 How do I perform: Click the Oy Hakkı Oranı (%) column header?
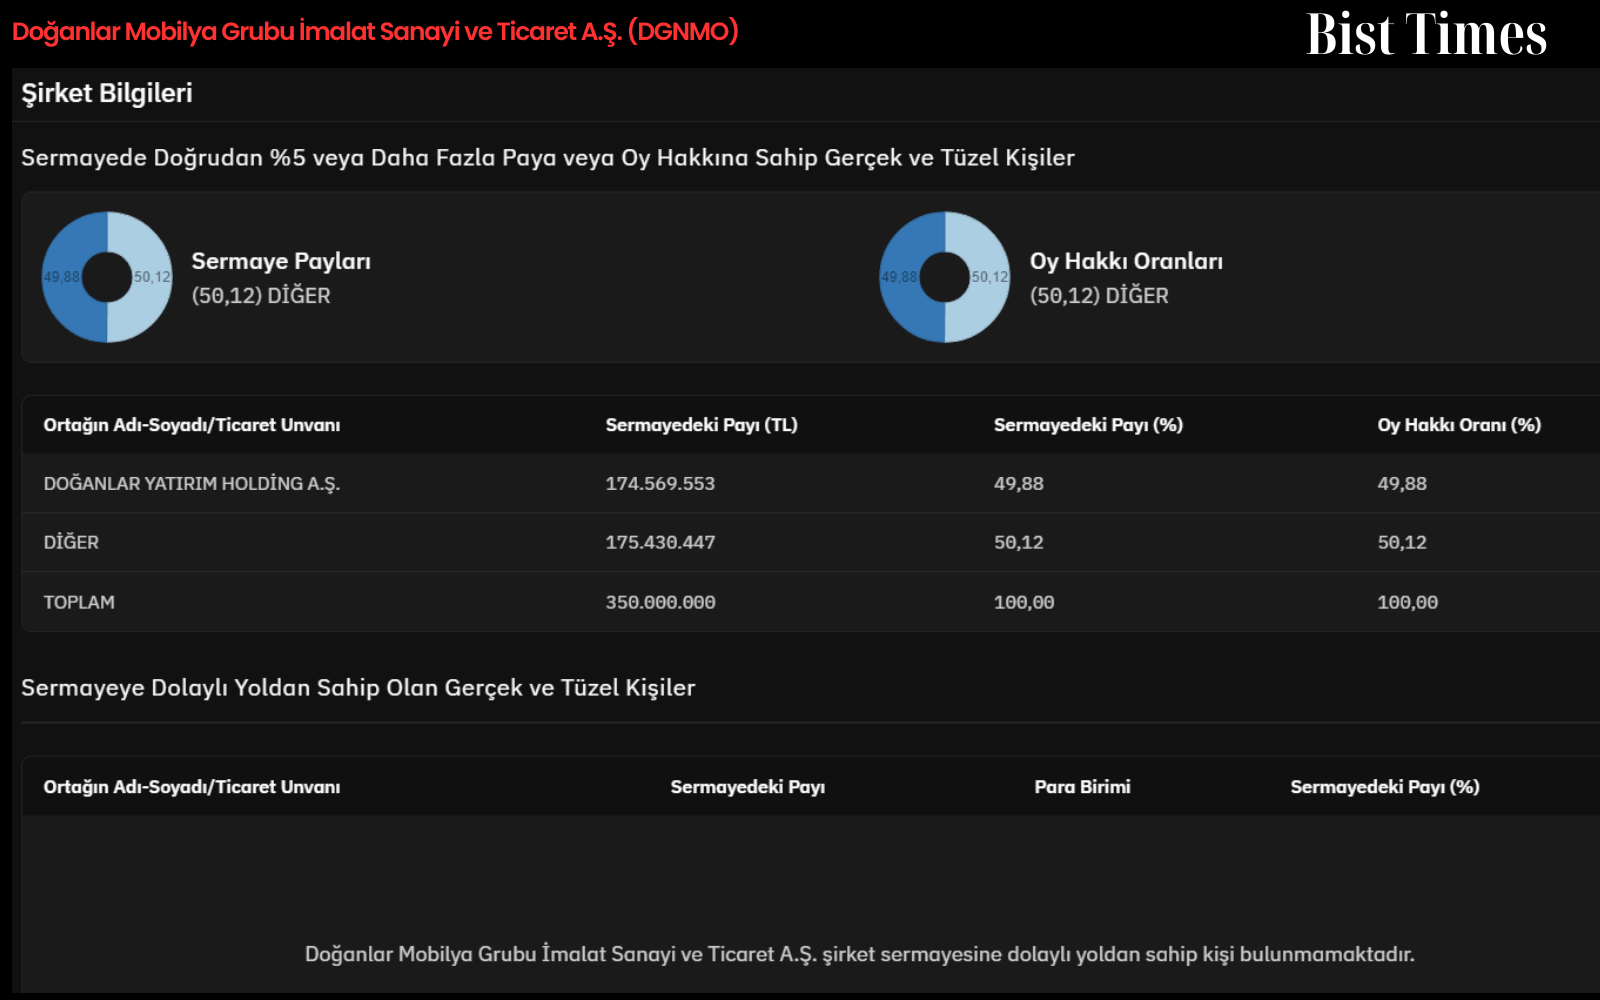(1459, 425)
